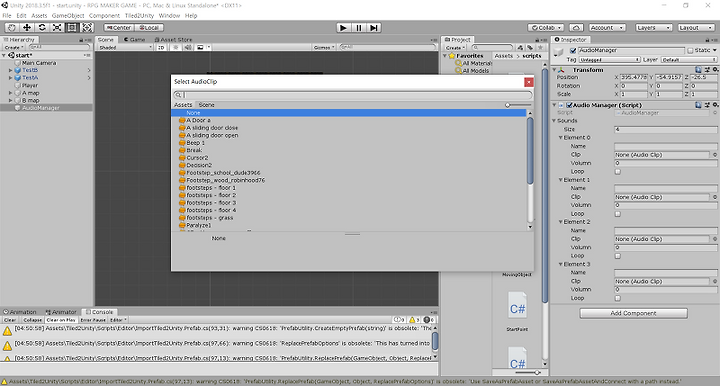Viewport: 720px width, 386px height.
Task: Enable Loop for Element 3
Action: coord(618,298)
